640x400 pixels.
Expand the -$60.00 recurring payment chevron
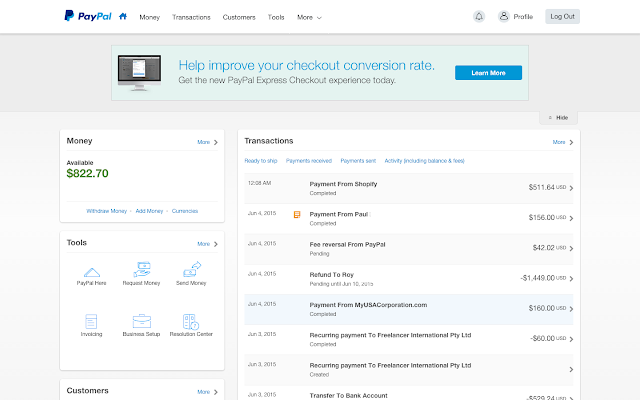click(x=571, y=339)
